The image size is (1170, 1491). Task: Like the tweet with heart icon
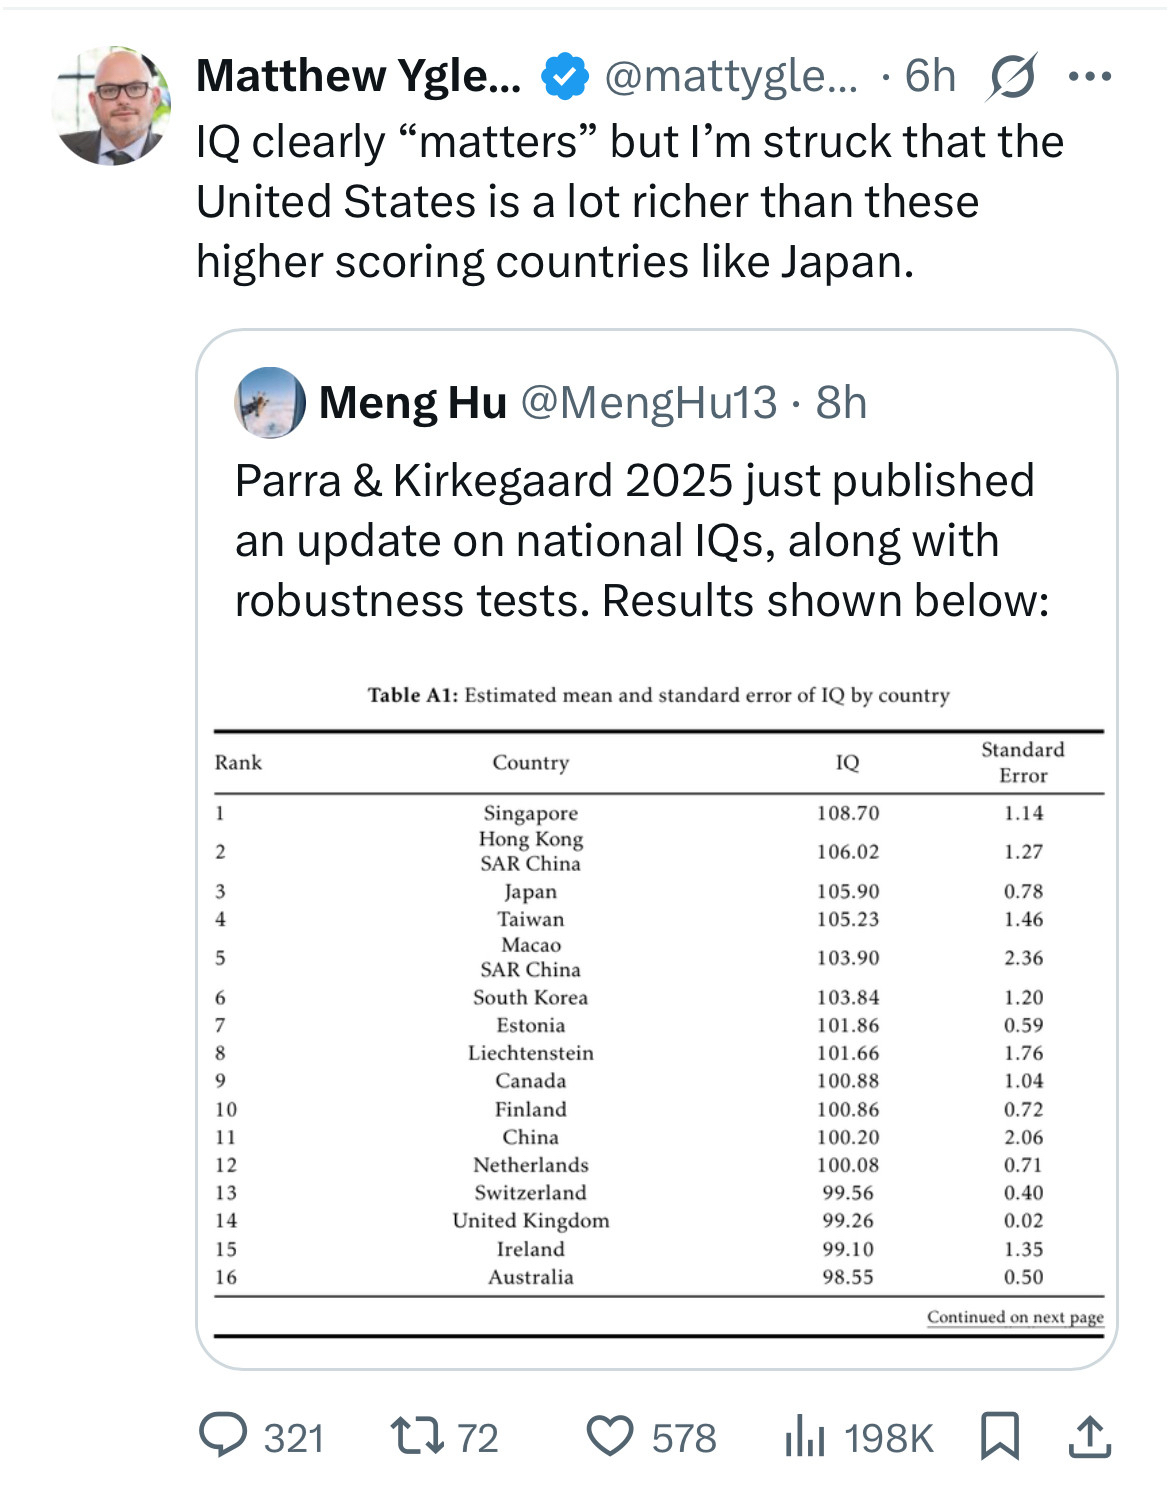click(x=610, y=1436)
